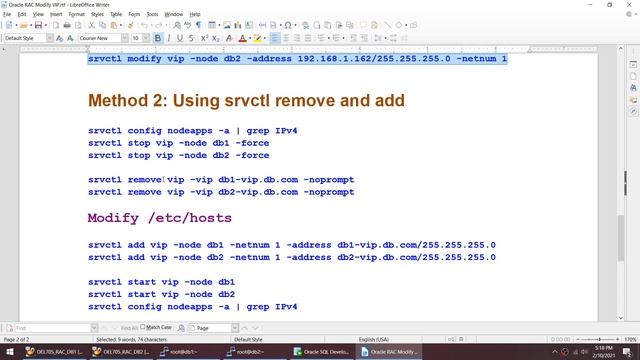Apply yellow highlighting color
The width and height of the screenshot is (640, 360).
pyautogui.click(x=257, y=38)
